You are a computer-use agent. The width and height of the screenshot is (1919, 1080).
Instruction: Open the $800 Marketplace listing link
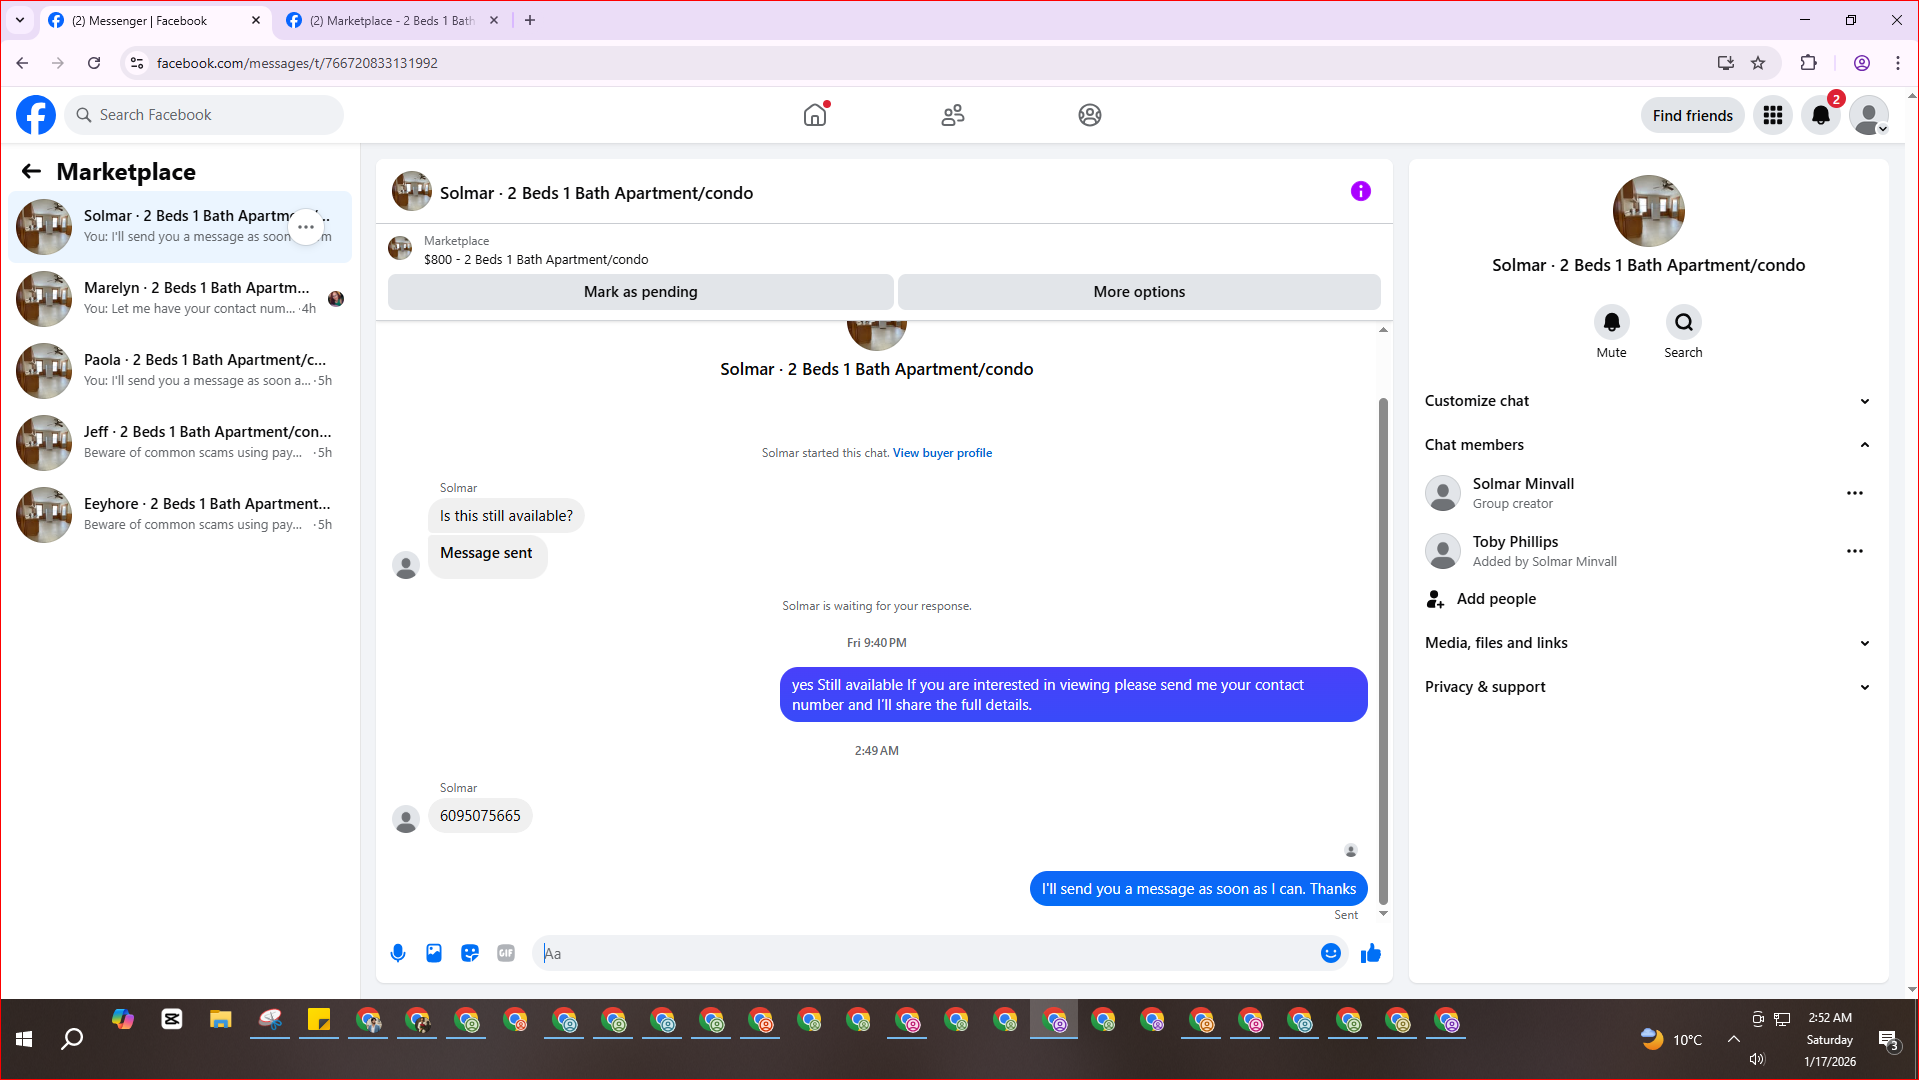coord(535,260)
